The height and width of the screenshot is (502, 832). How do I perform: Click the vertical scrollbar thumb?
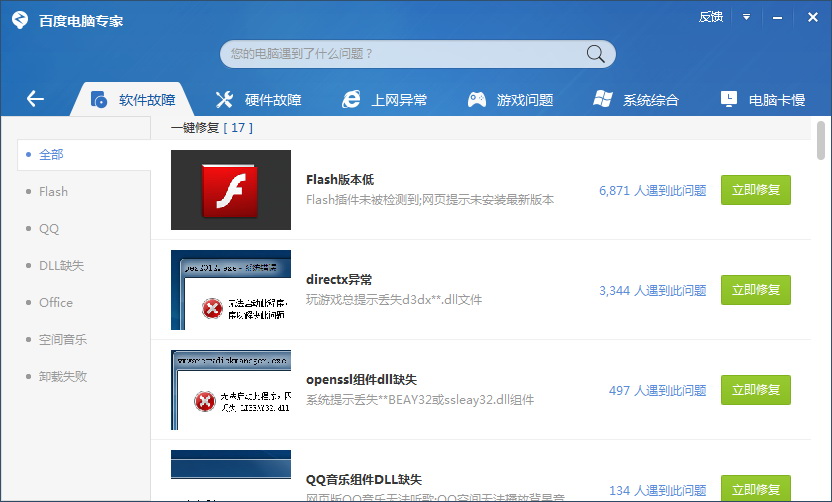(x=821, y=140)
